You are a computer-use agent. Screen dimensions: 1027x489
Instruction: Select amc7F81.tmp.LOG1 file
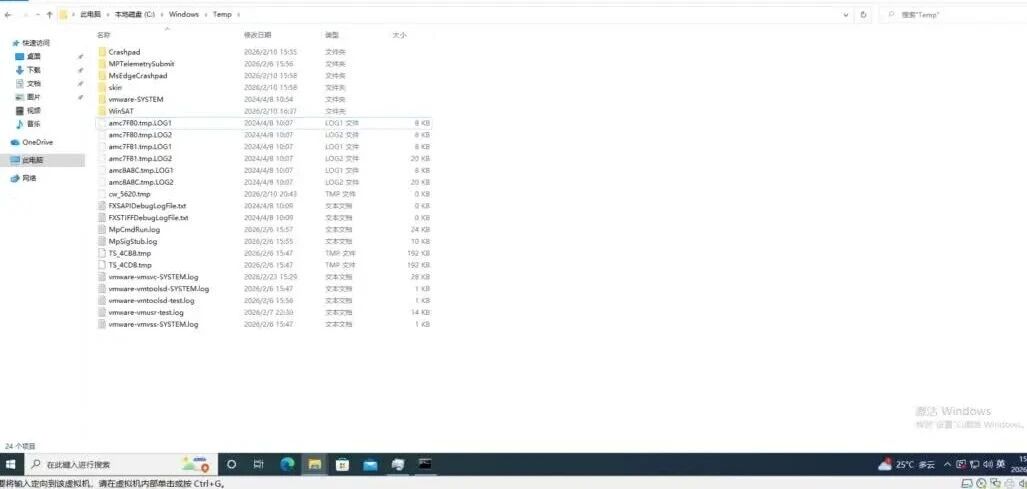click(x=263, y=147)
